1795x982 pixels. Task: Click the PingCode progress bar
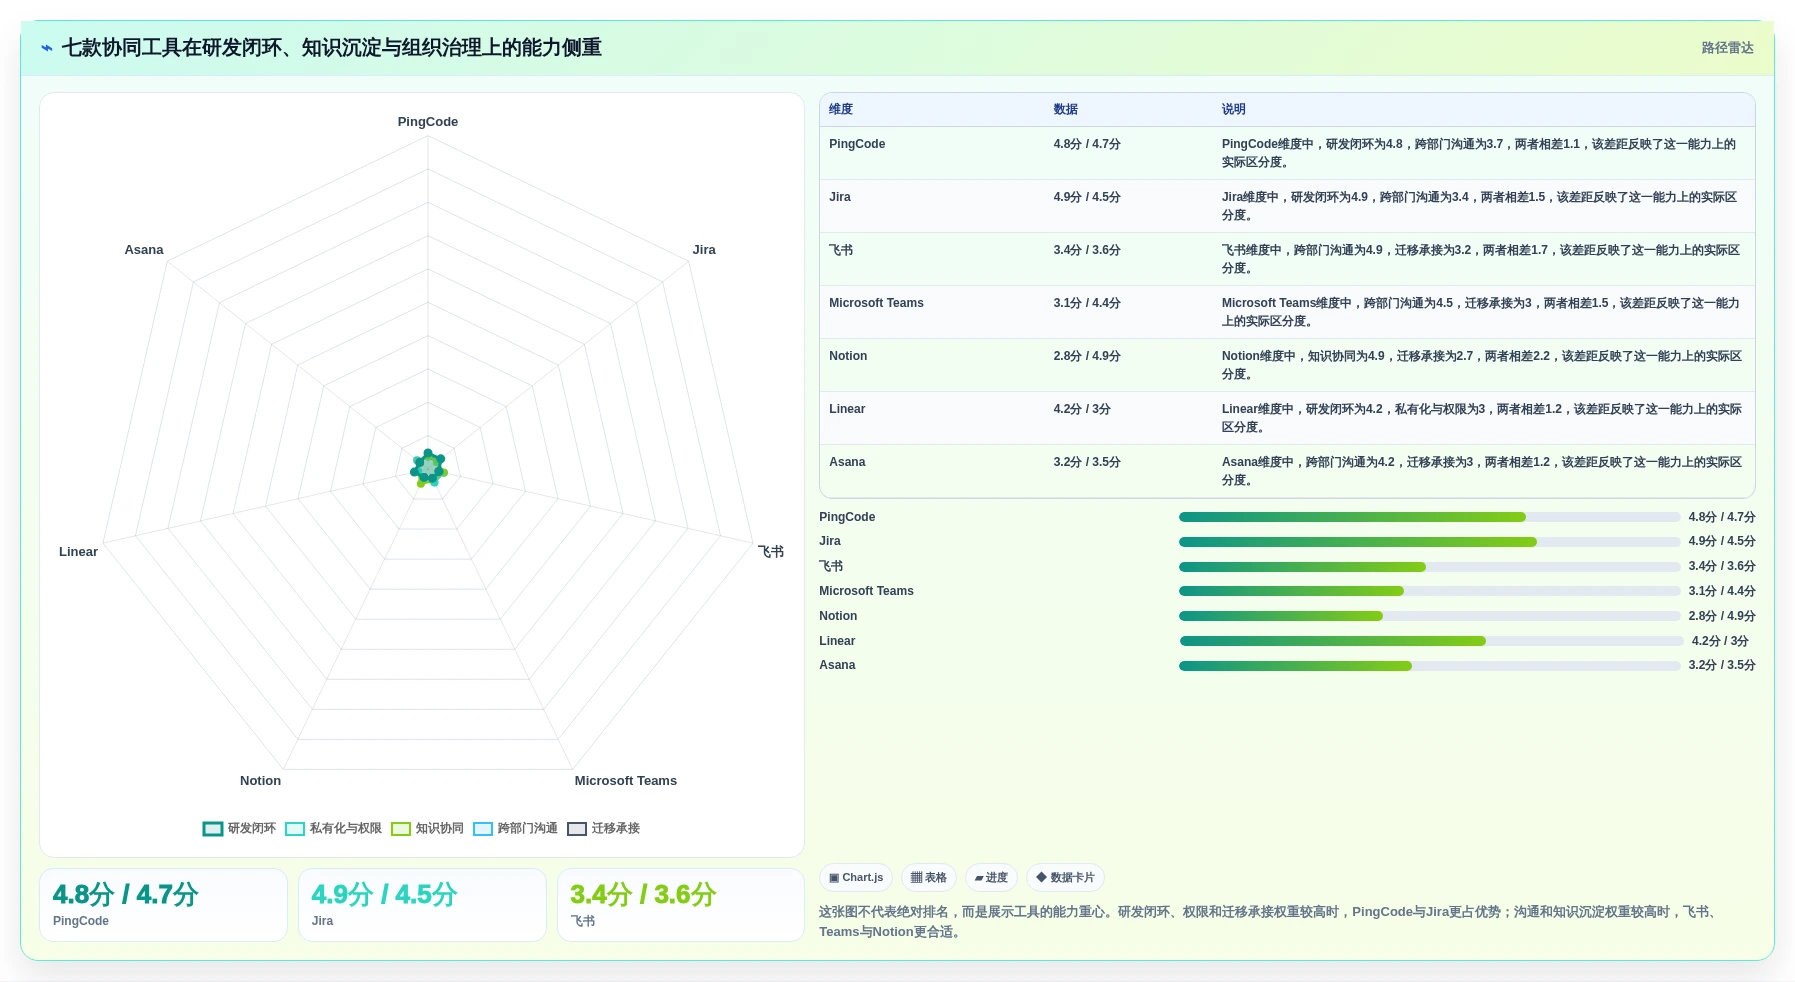(1430, 517)
